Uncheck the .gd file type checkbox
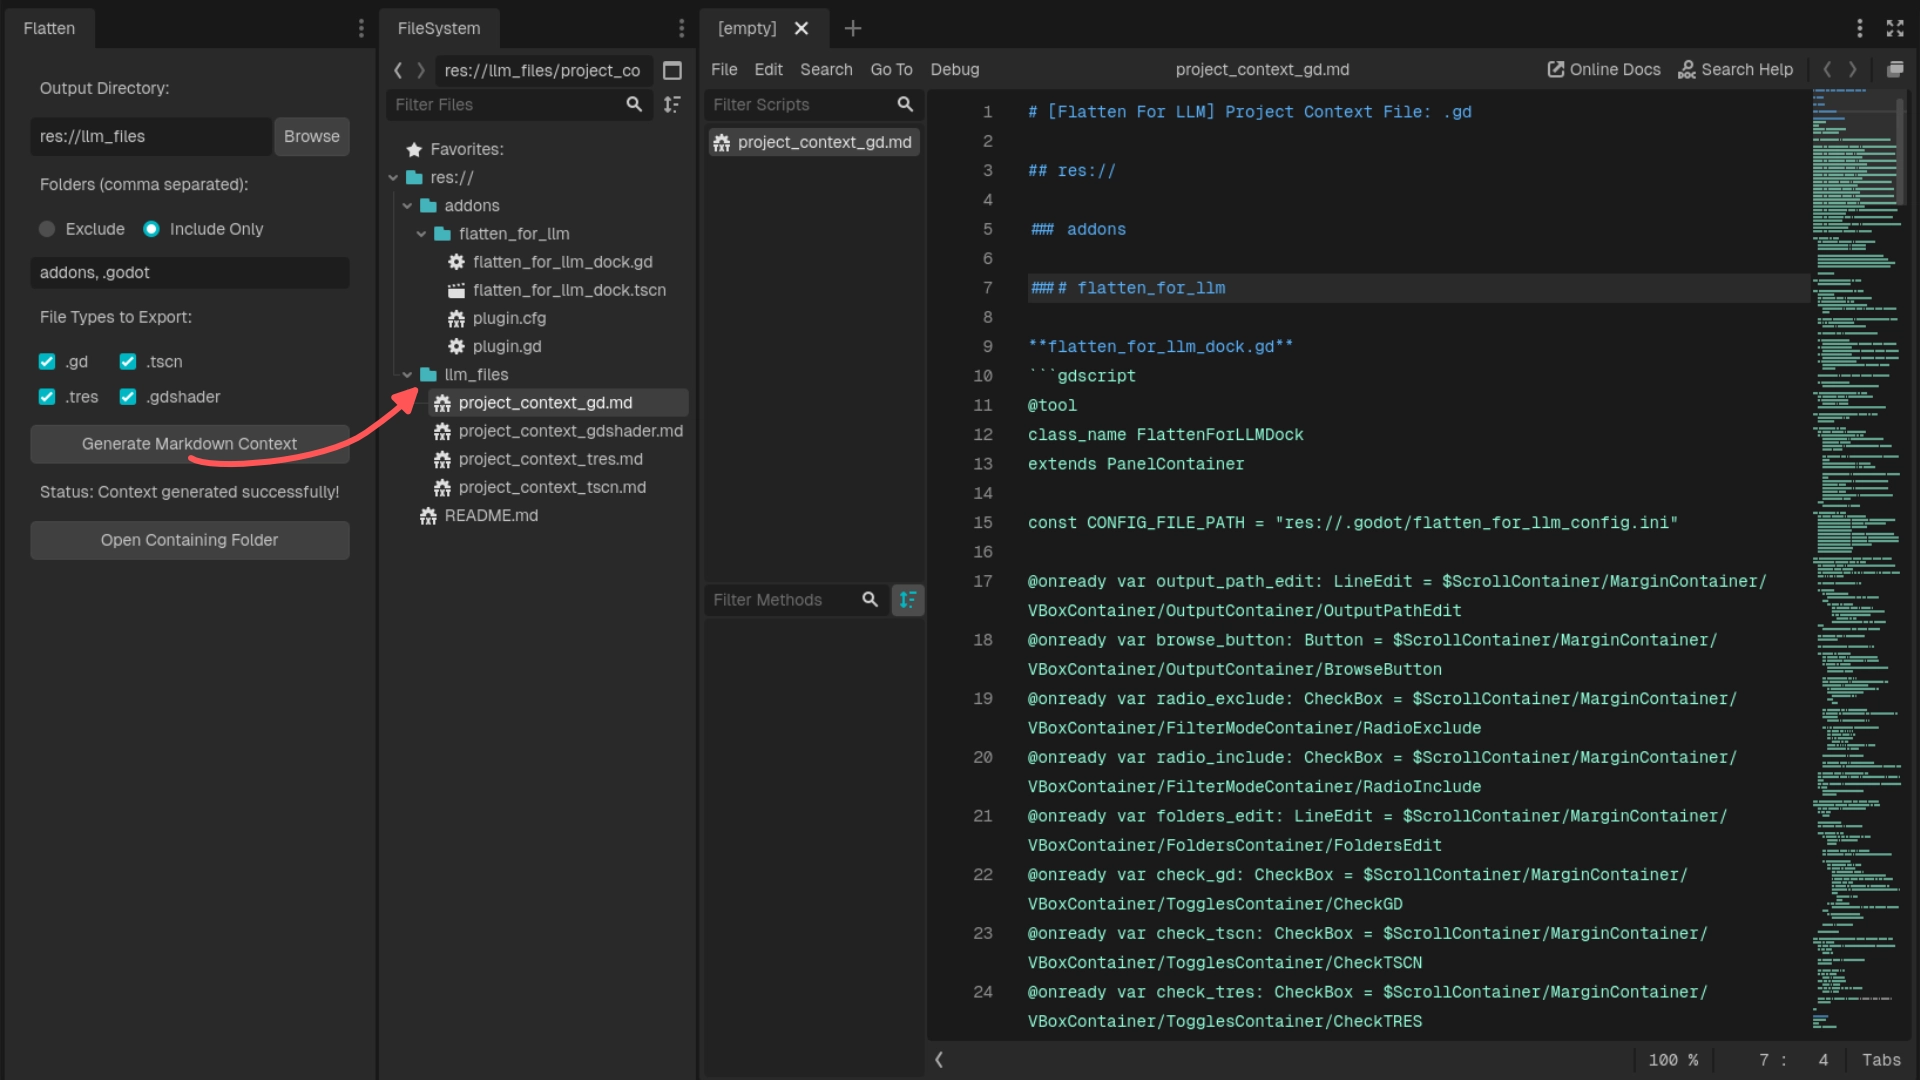The height and width of the screenshot is (1080, 1920). pyautogui.click(x=47, y=362)
